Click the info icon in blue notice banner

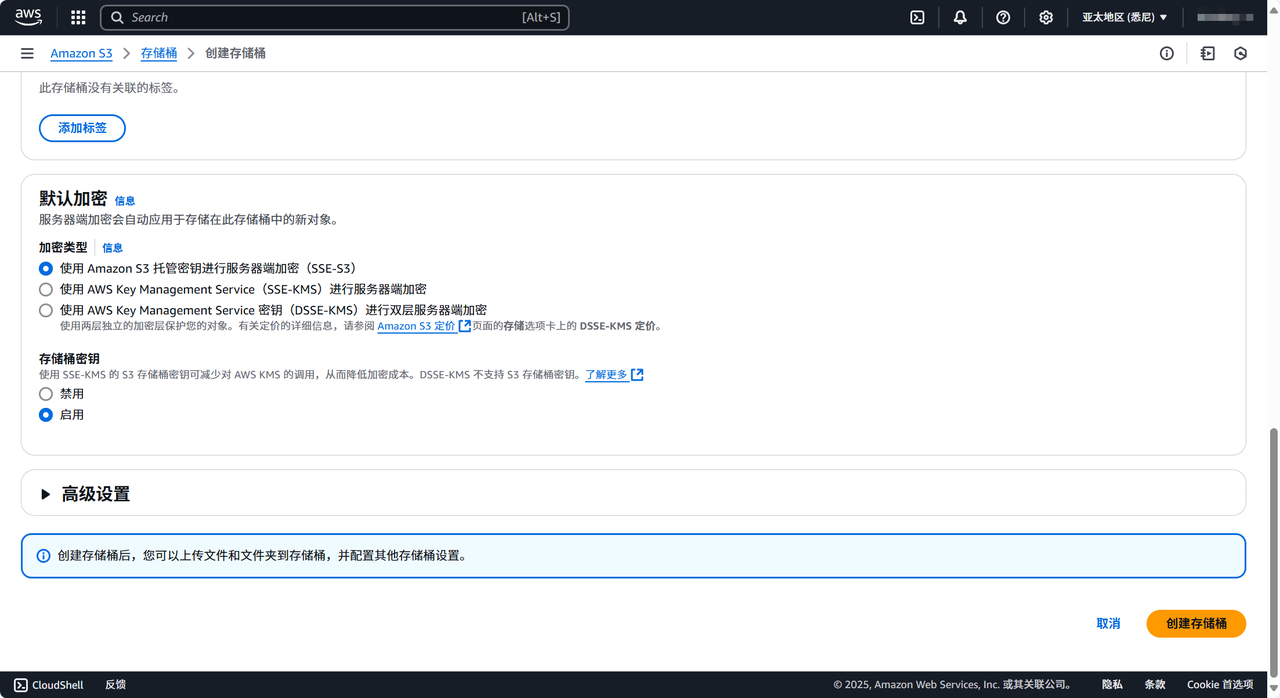(43, 555)
